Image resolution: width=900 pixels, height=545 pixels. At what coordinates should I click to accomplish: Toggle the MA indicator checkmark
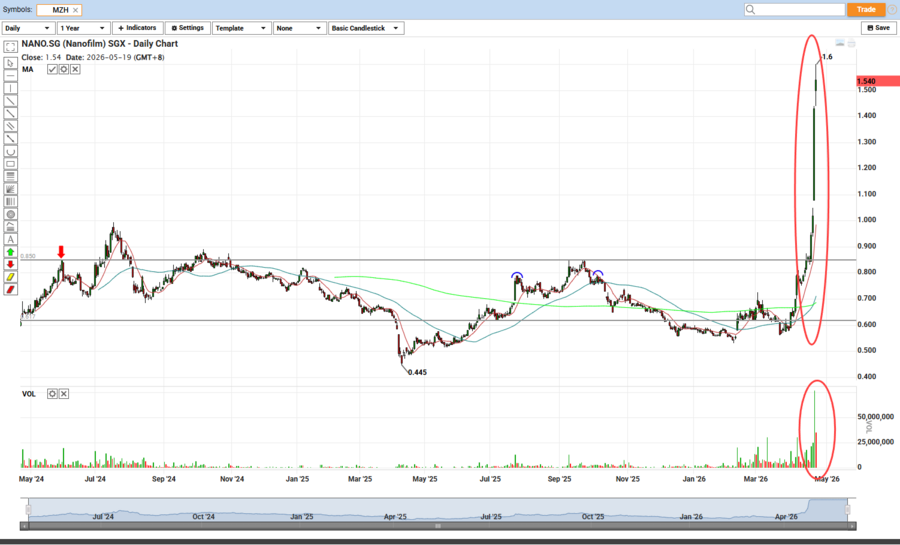click(x=52, y=69)
